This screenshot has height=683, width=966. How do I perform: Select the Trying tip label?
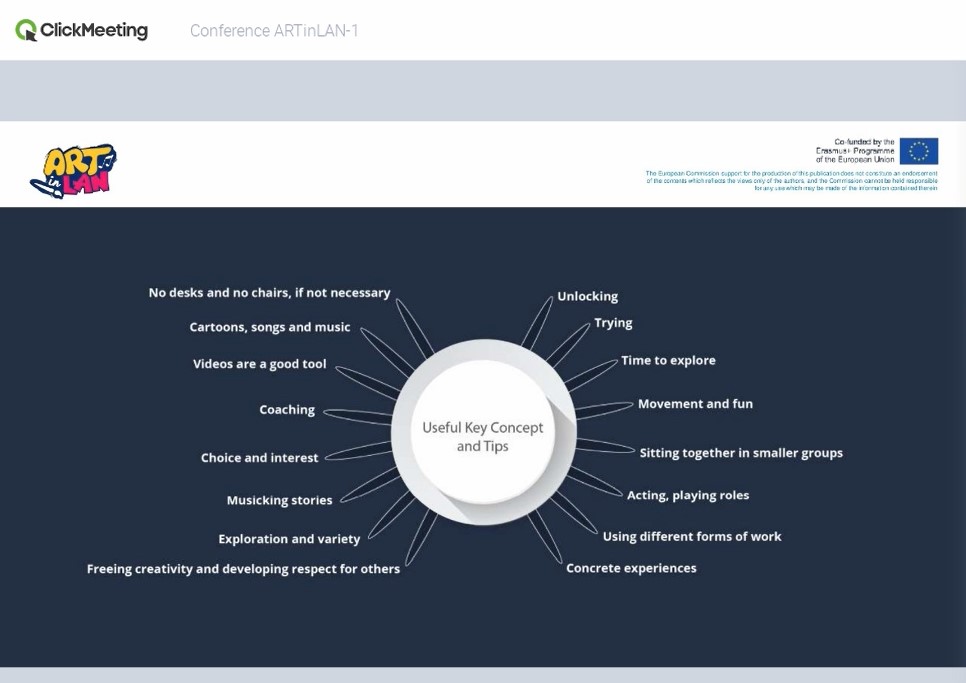(613, 323)
